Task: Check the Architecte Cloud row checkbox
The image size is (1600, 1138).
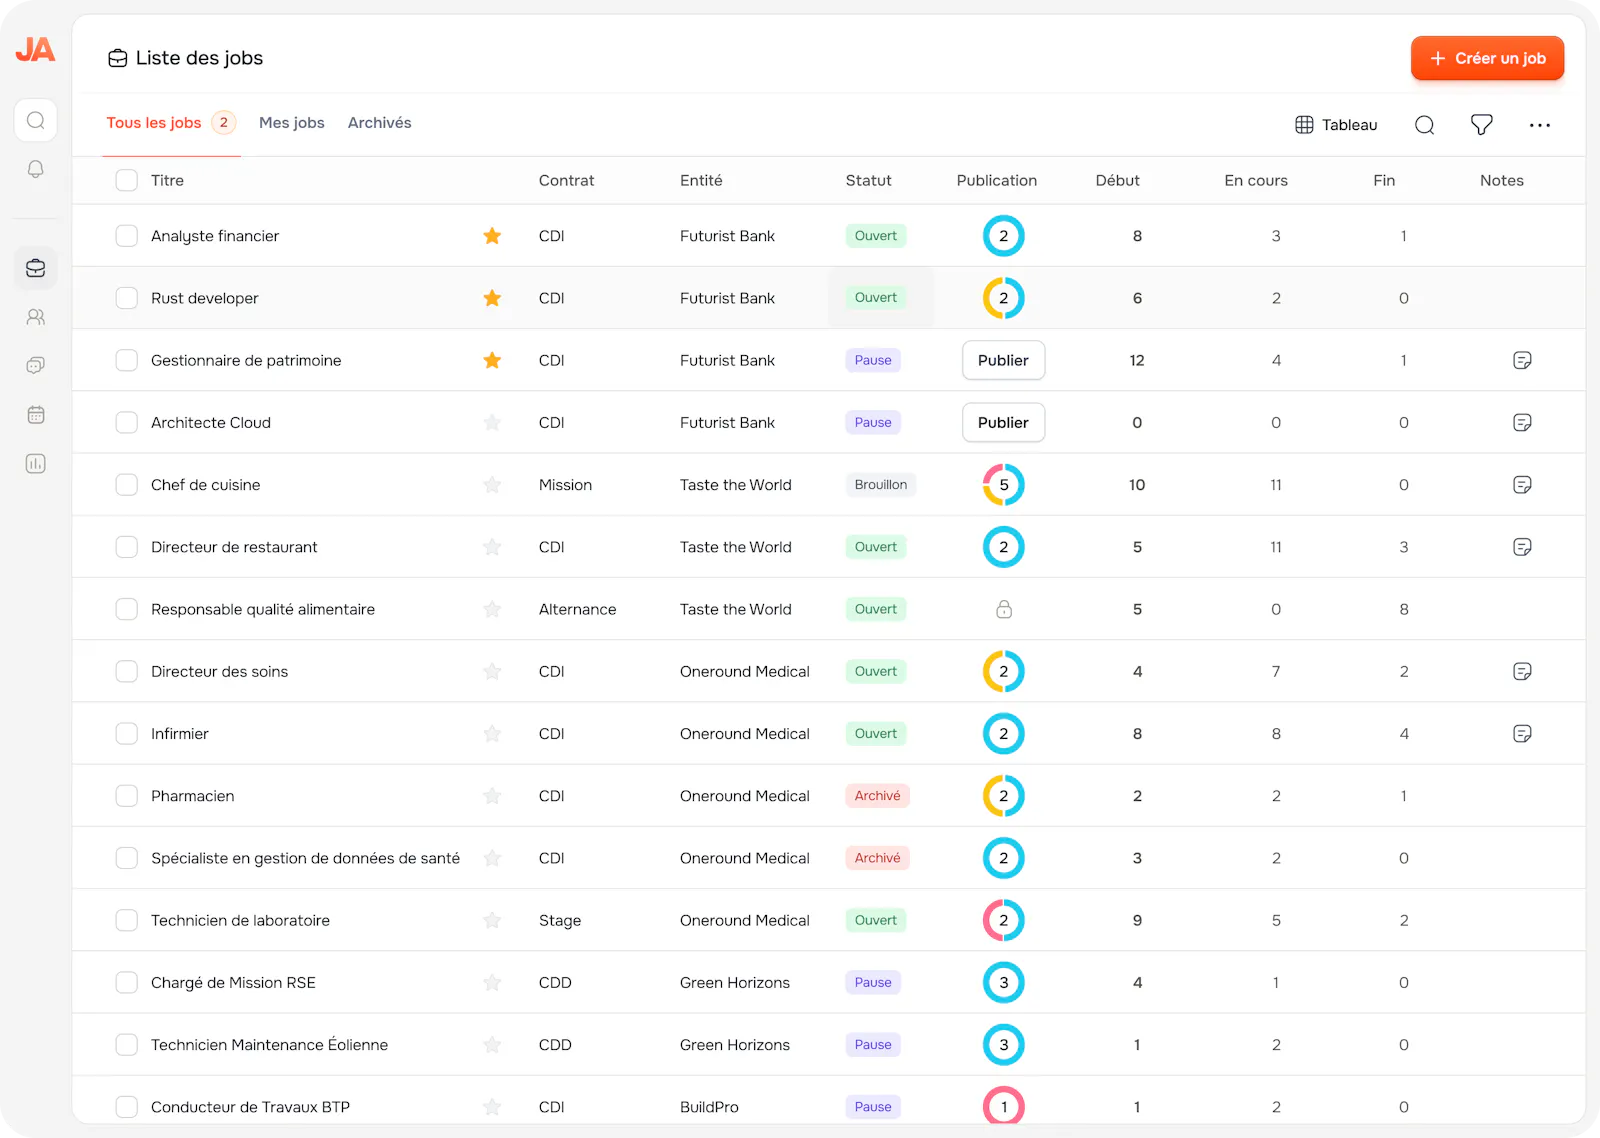Action: coord(127,422)
